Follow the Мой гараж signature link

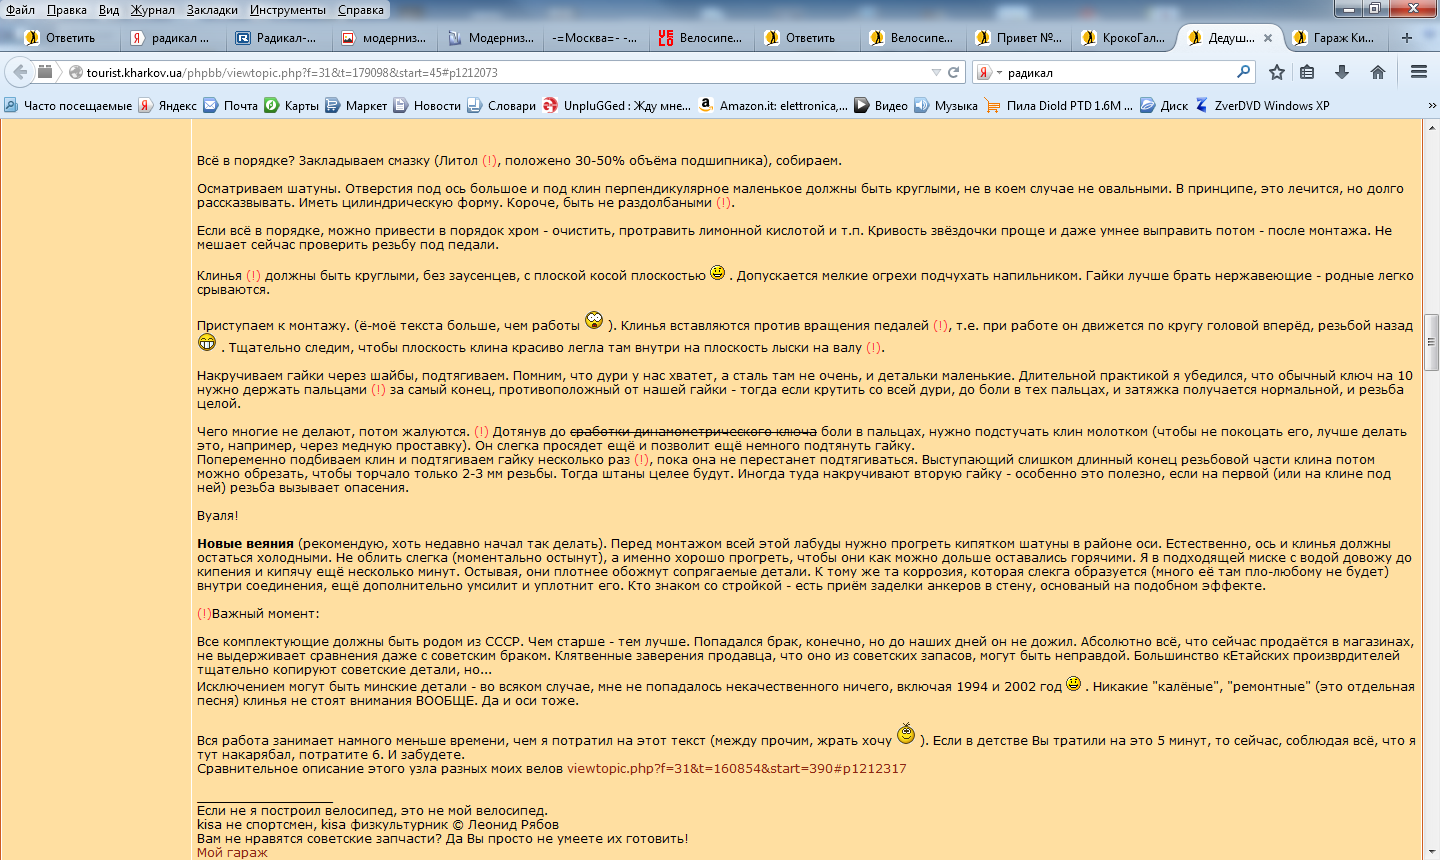[x=232, y=853]
